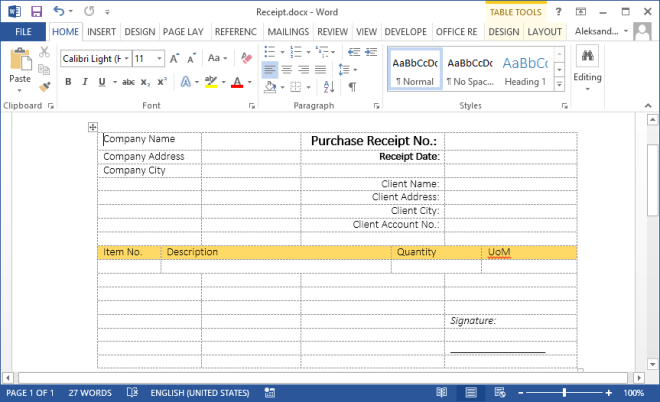The width and height of the screenshot is (660, 402).
Task: Switch to Web Layout view
Action: [500, 392]
